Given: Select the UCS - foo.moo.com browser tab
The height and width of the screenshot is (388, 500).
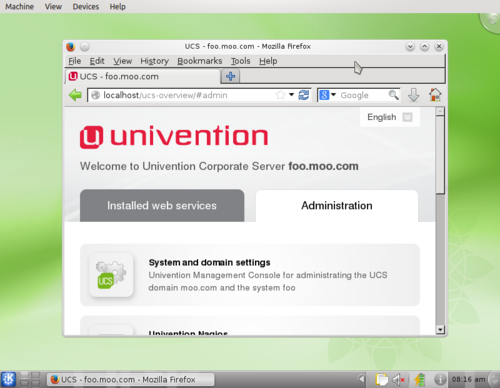Looking at the screenshot, I should (143, 76).
